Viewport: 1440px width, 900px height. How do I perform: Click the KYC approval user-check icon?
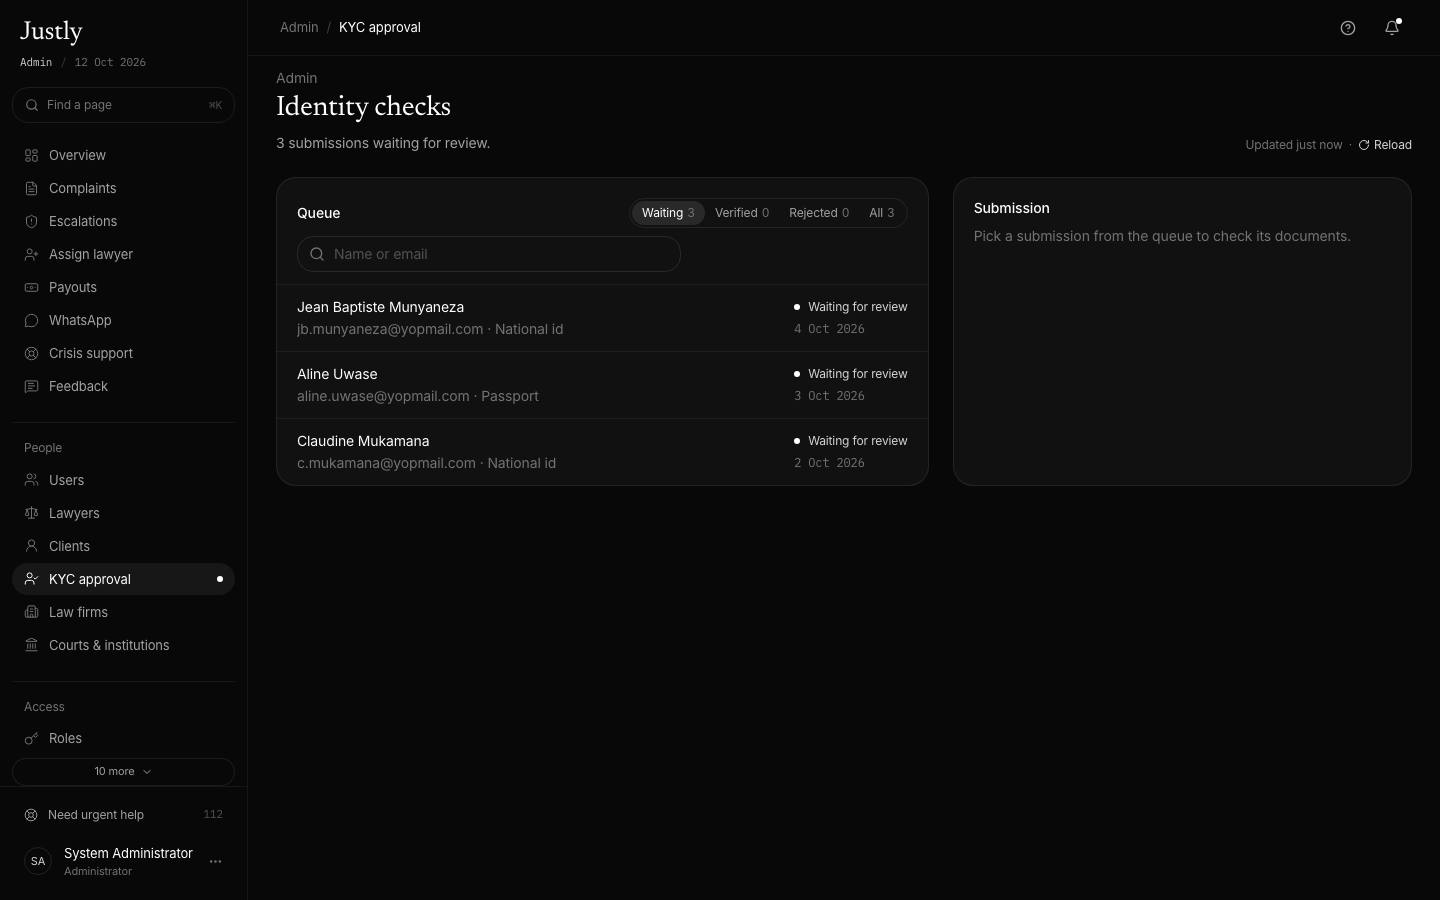31,579
